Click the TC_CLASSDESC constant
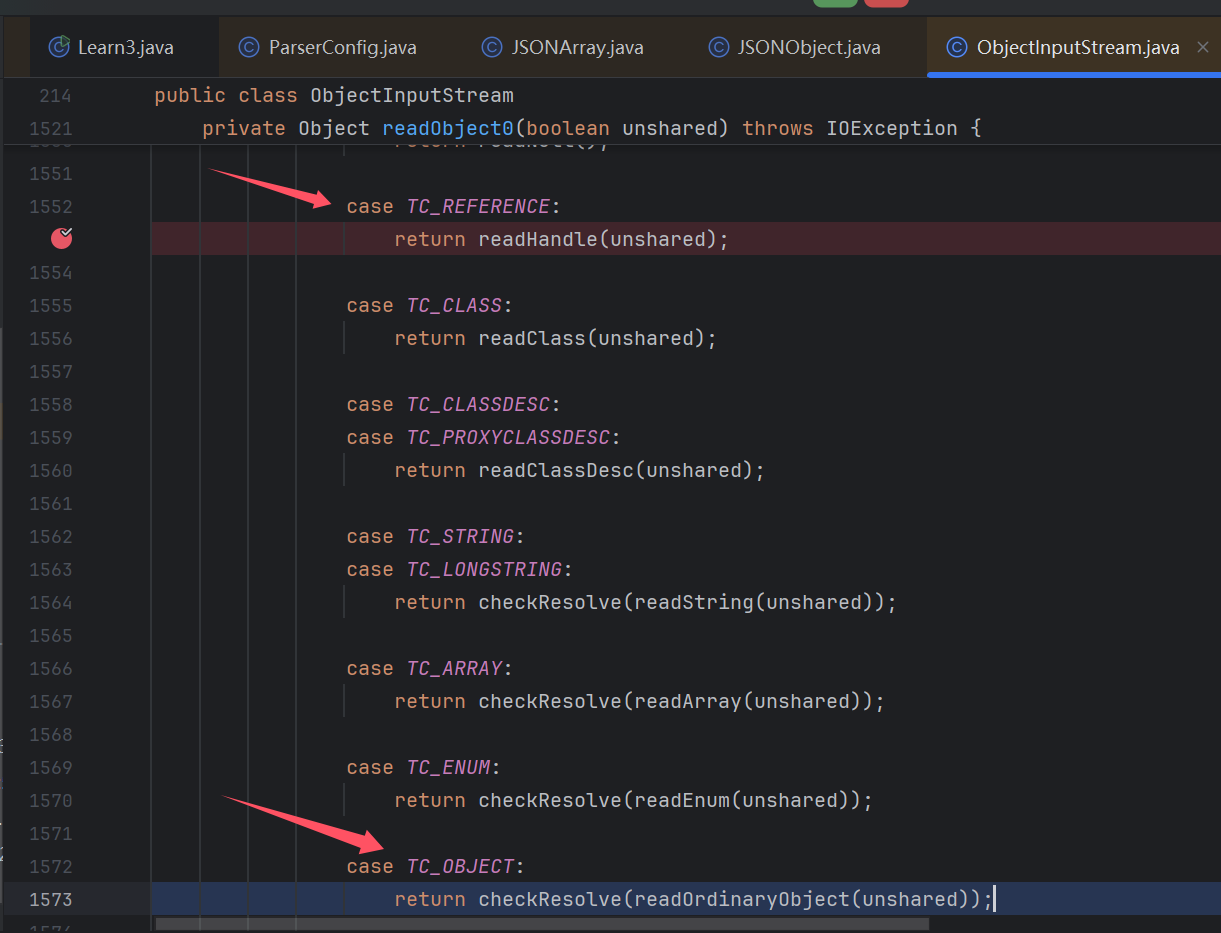Screen dimensions: 1221x933 (478, 404)
